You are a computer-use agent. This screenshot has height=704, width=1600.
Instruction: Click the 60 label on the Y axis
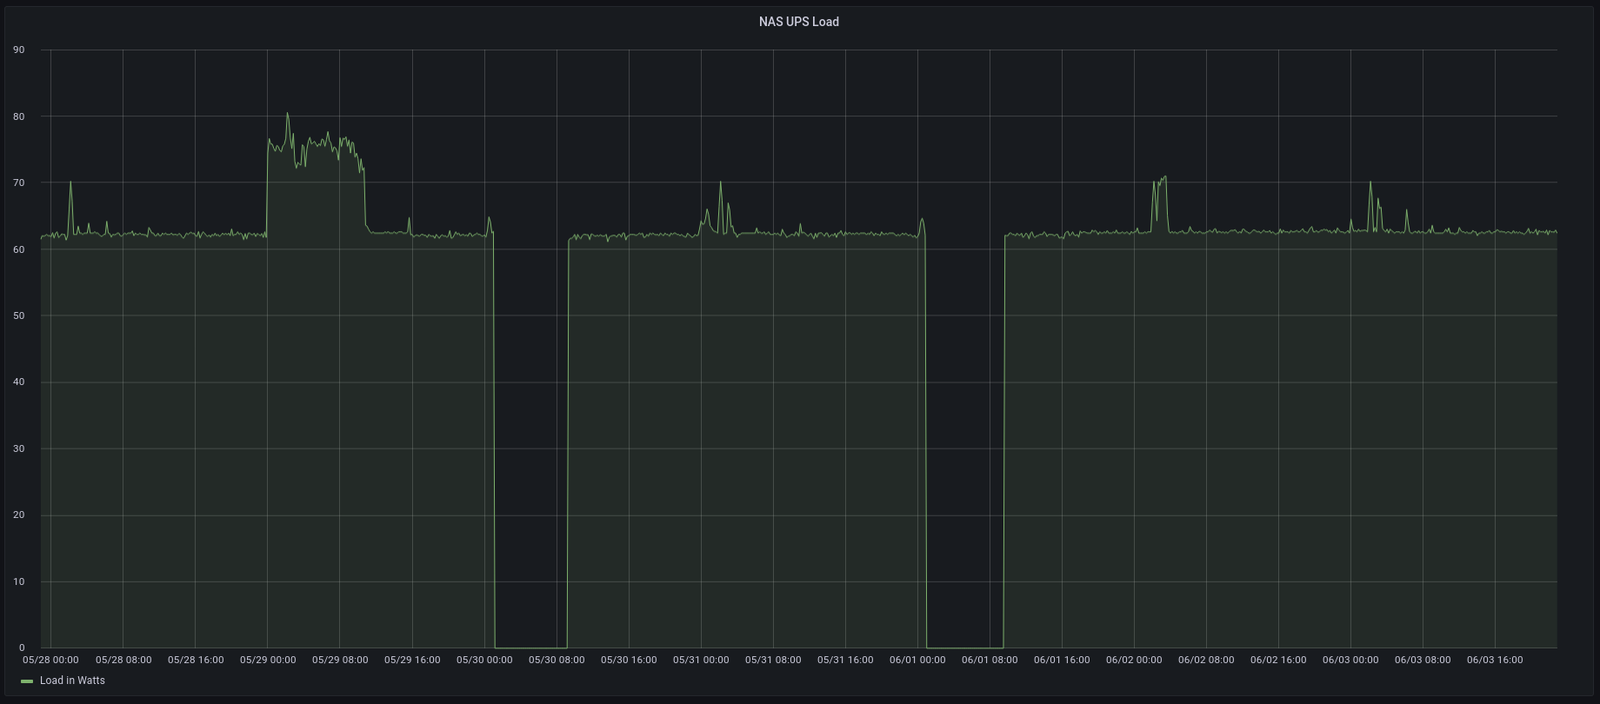(19, 249)
